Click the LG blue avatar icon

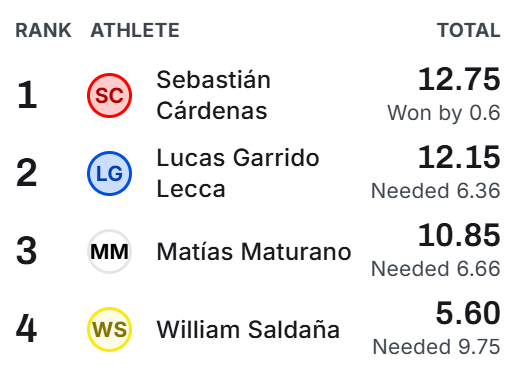[109, 173]
